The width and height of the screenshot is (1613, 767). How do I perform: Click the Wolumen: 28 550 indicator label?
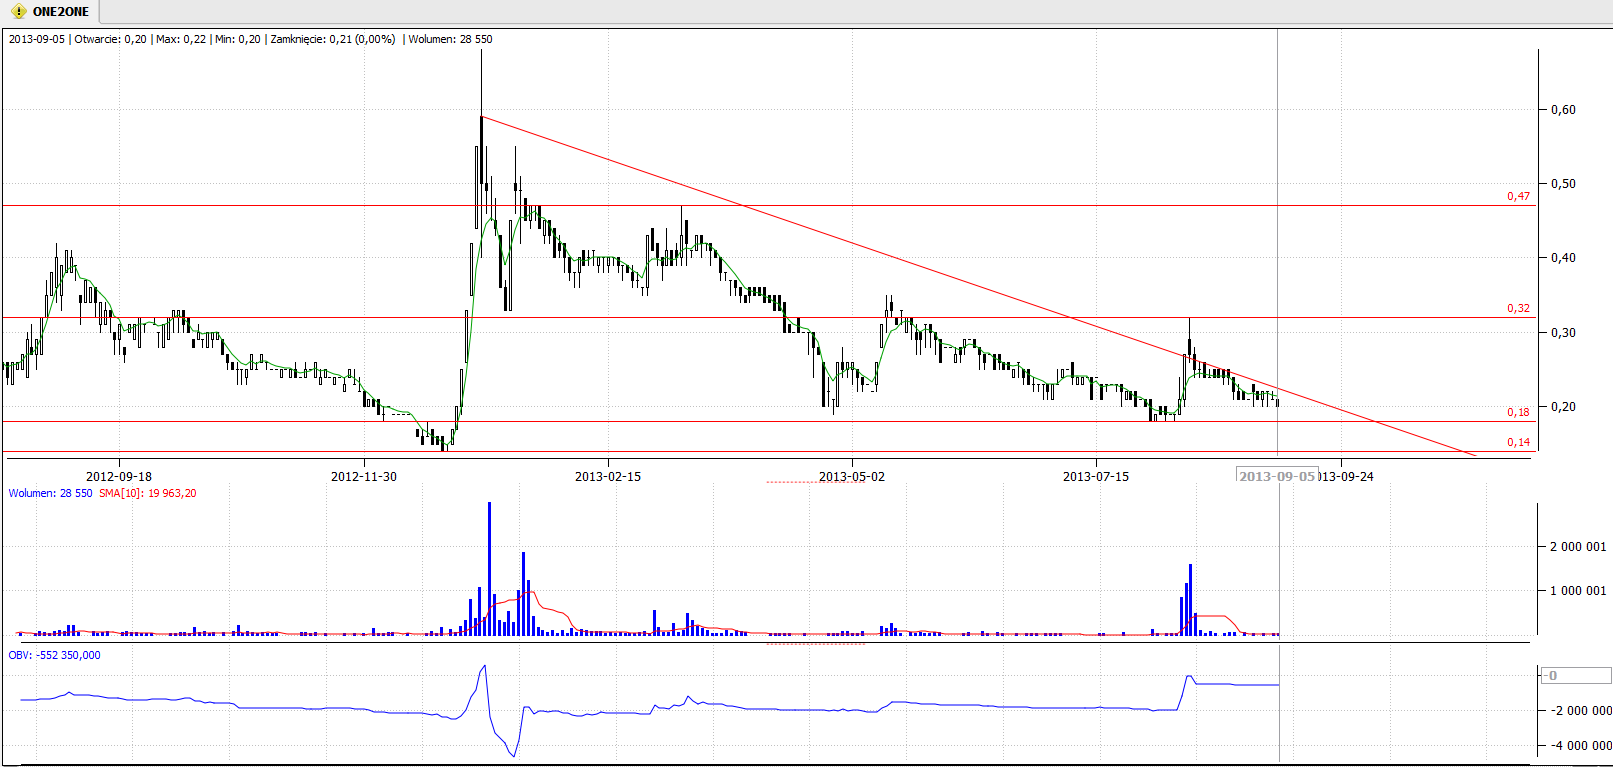coord(50,493)
